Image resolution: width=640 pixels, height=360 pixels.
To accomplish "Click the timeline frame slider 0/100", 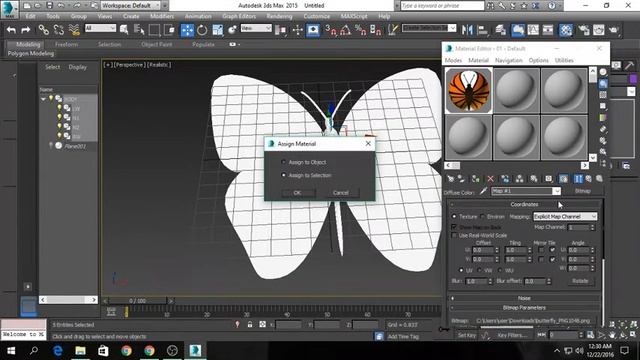I will tap(138, 301).
